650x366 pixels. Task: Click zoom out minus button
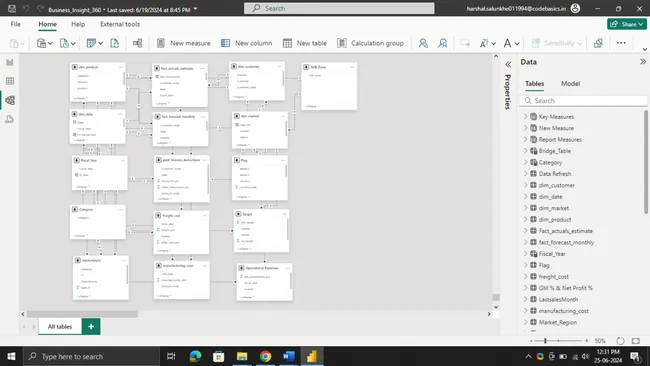pyautogui.click(x=531, y=341)
